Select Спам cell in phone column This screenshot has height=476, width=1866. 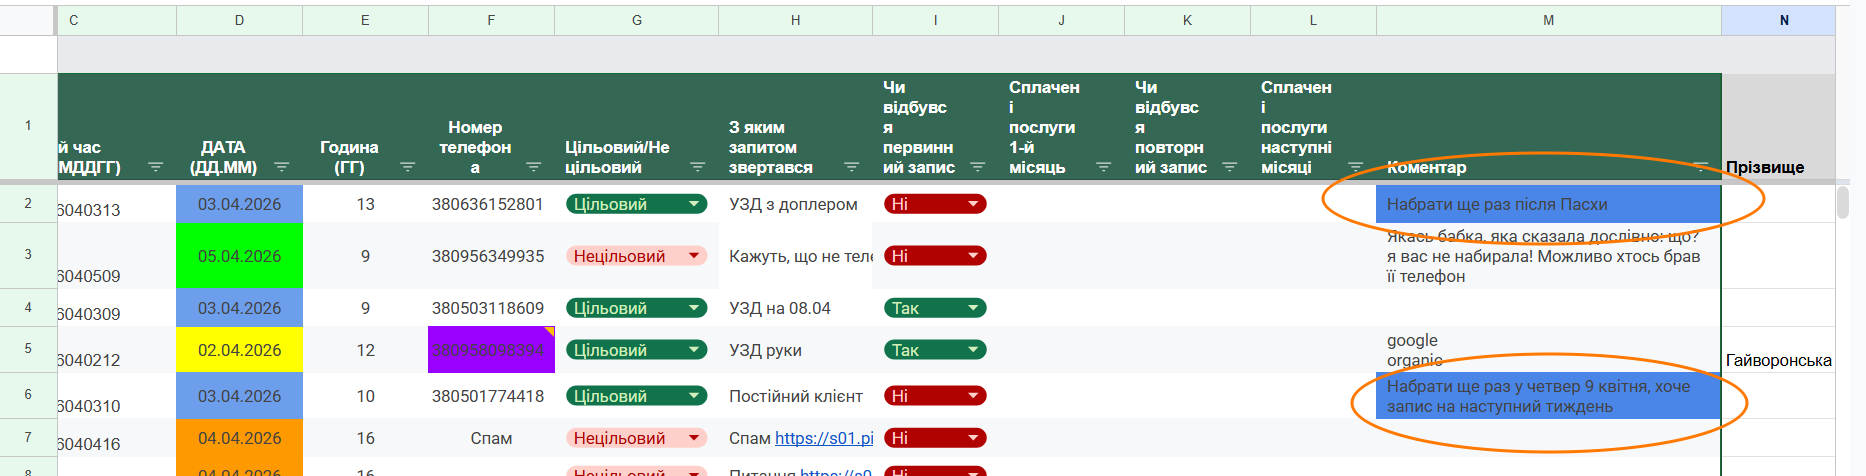click(x=491, y=438)
